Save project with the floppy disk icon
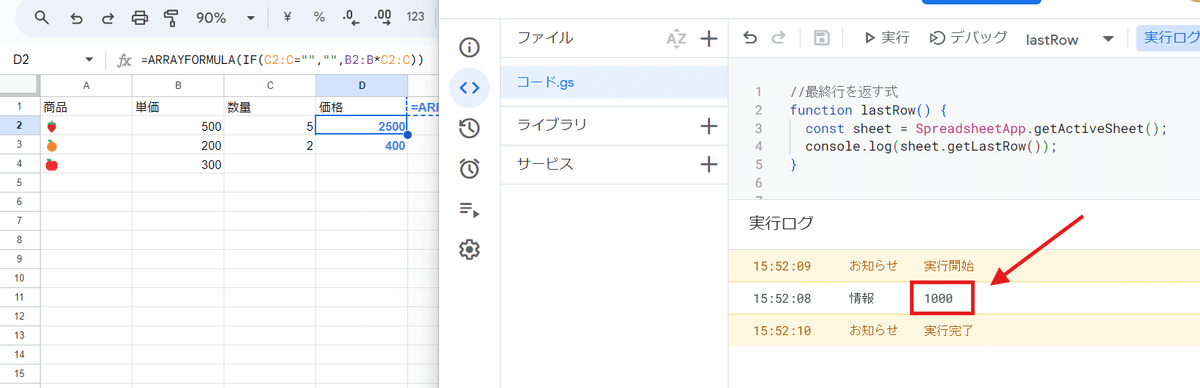This screenshot has width=1200, height=388. coord(821,38)
